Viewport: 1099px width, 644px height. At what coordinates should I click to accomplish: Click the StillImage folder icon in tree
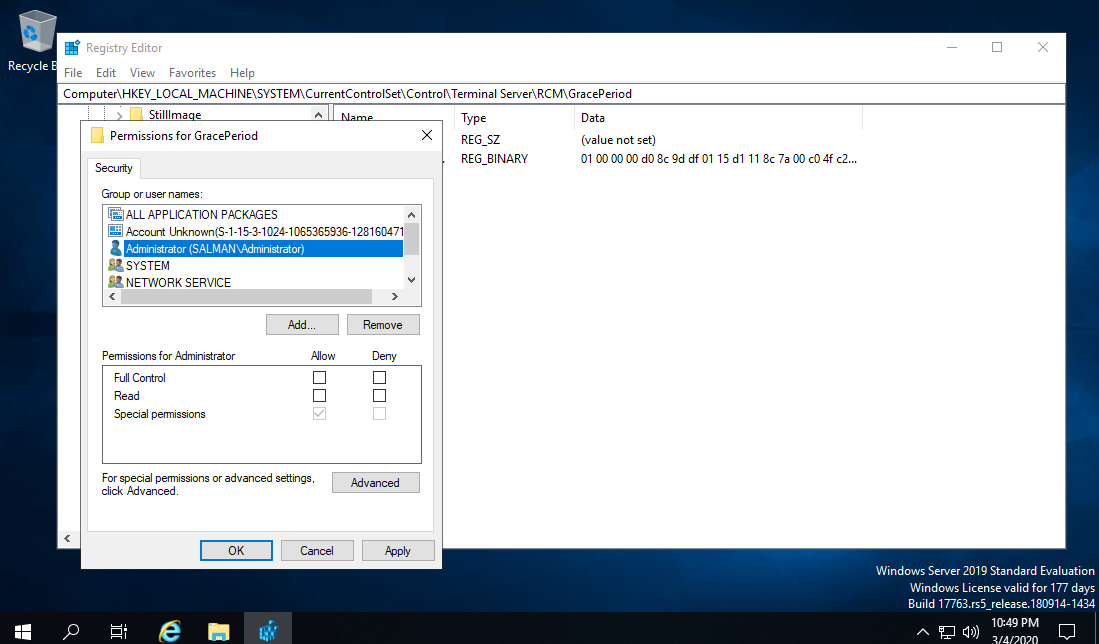point(136,114)
